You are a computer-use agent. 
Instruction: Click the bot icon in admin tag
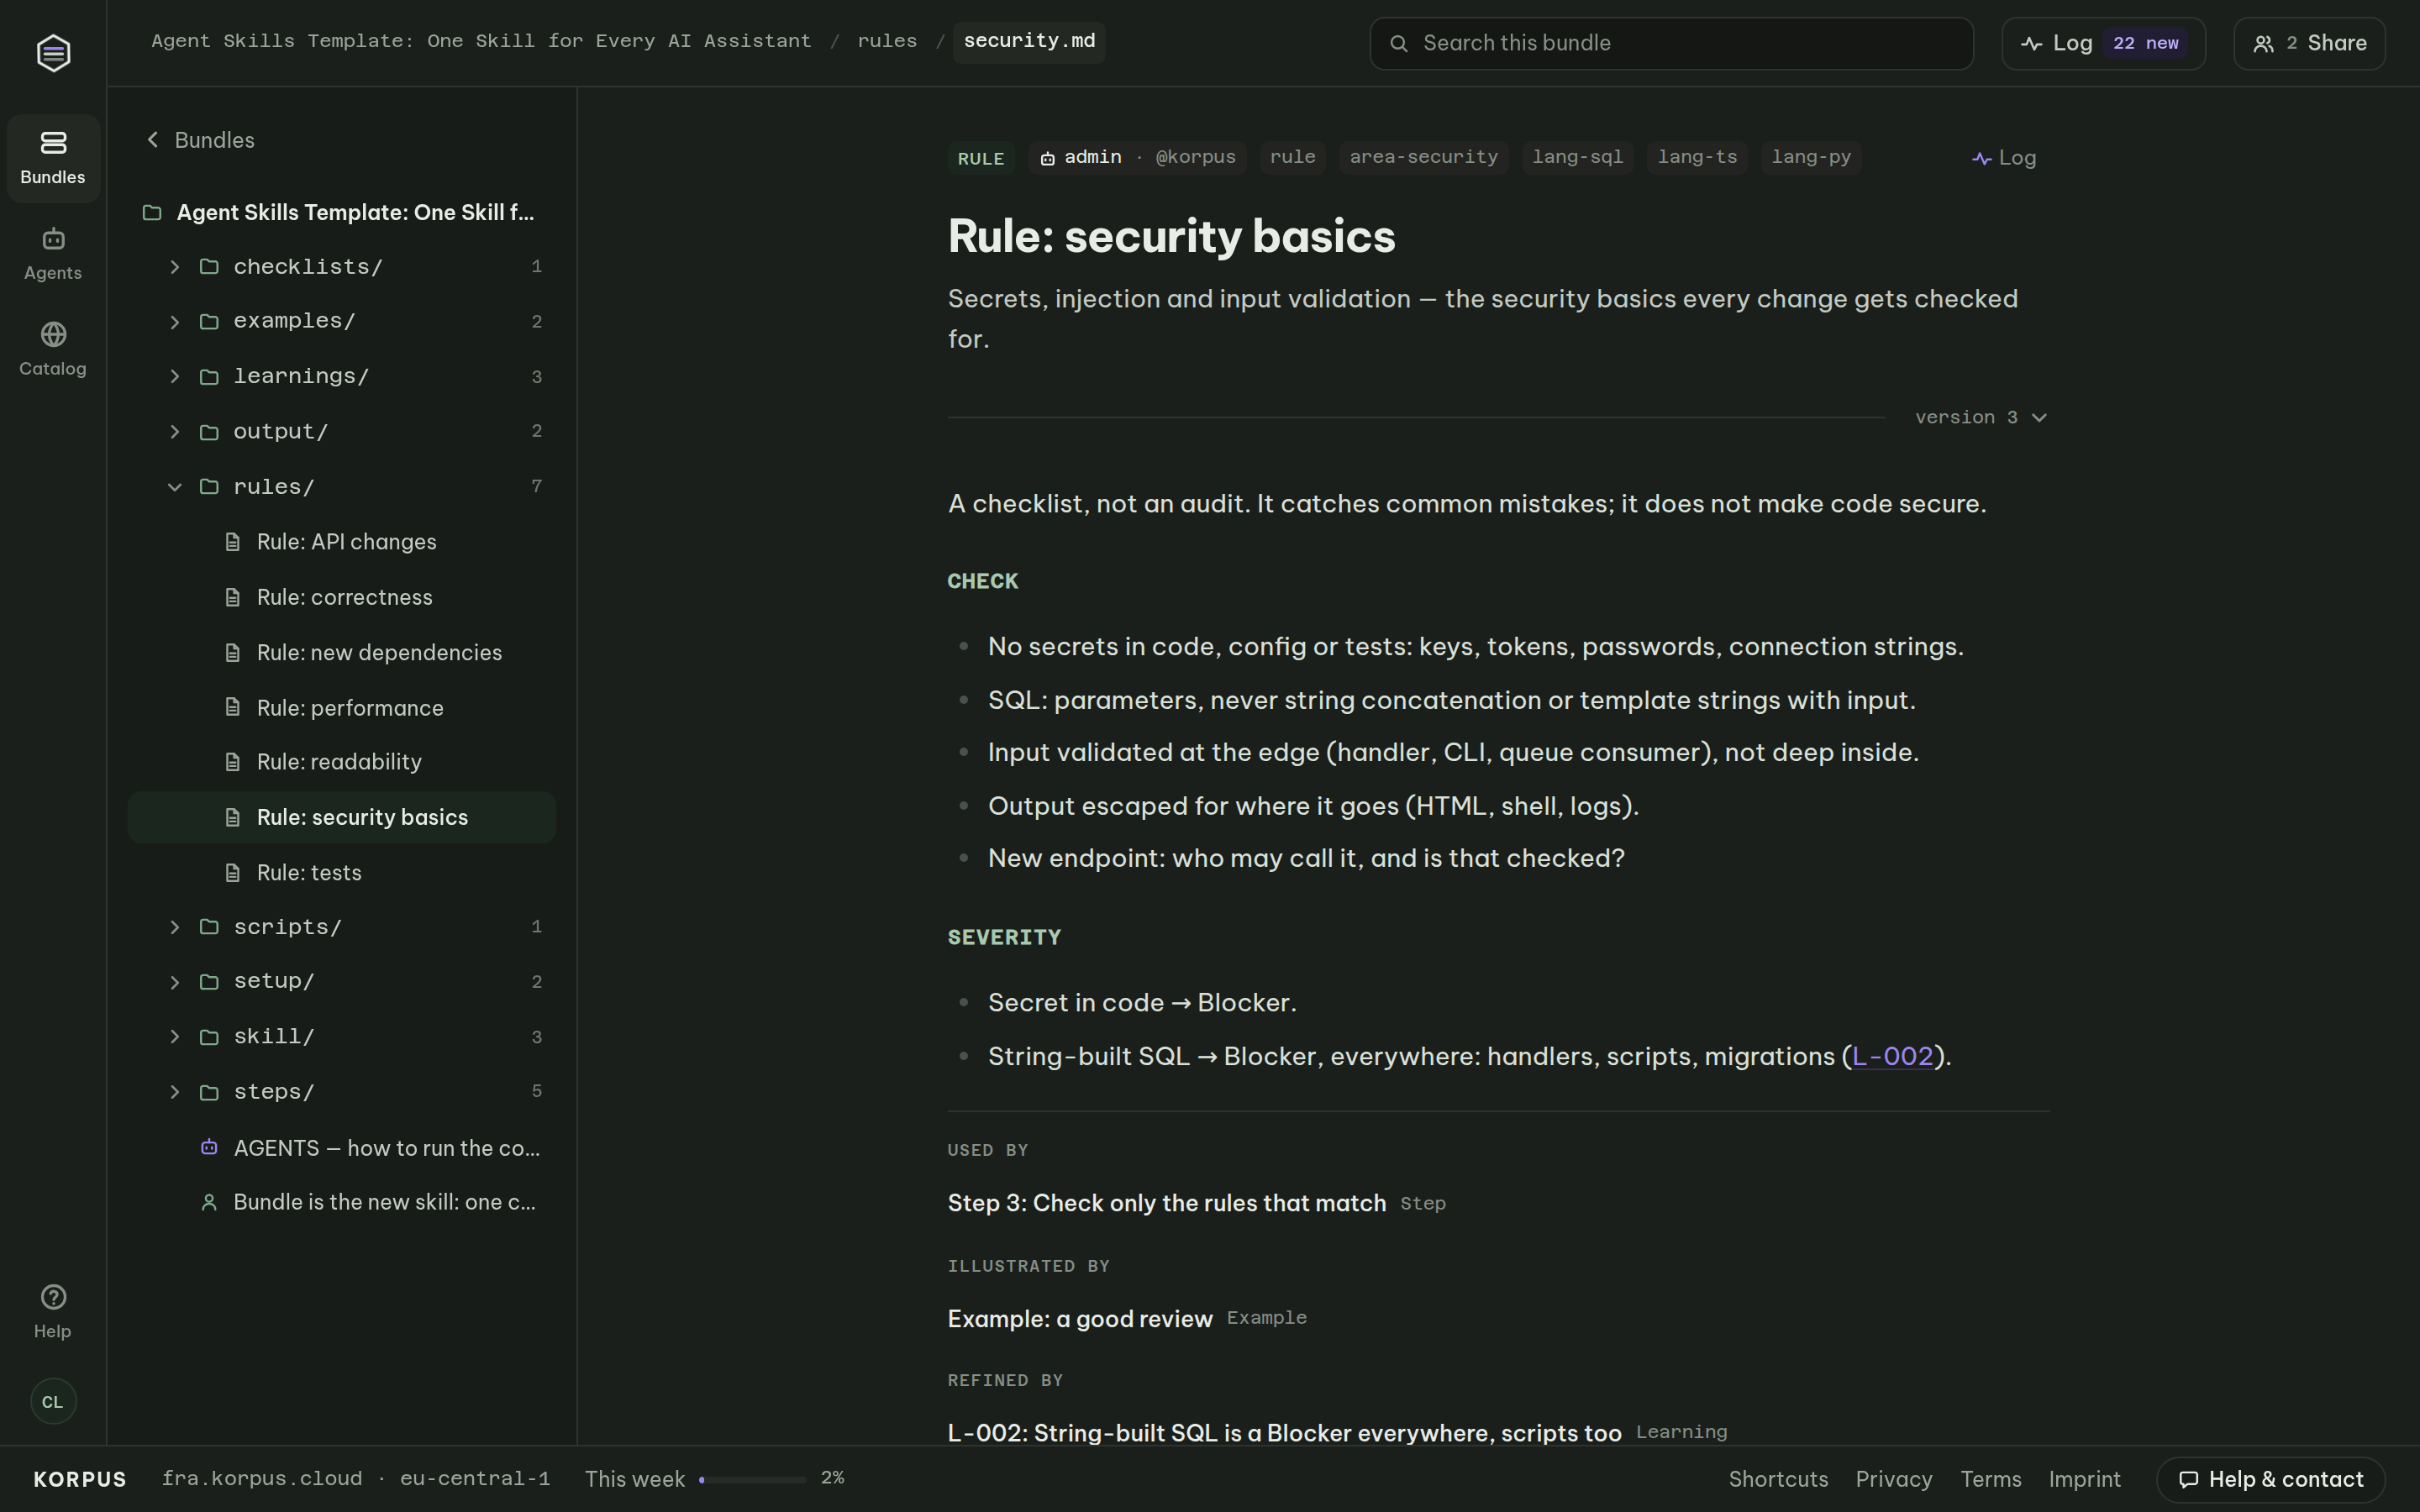[x=1047, y=158]
